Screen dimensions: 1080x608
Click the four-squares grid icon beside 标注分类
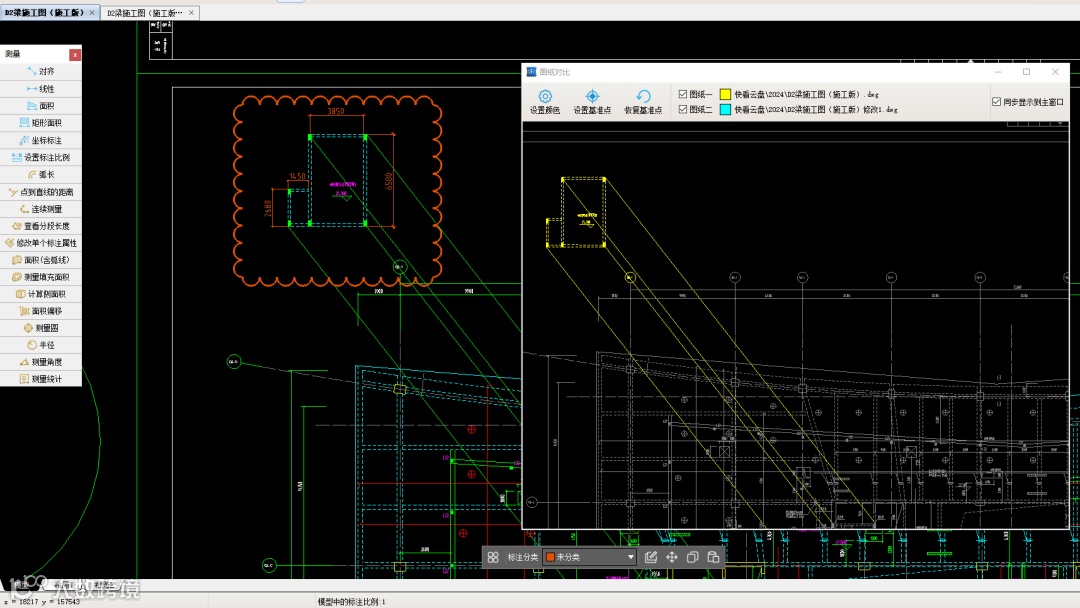point(493,557)
